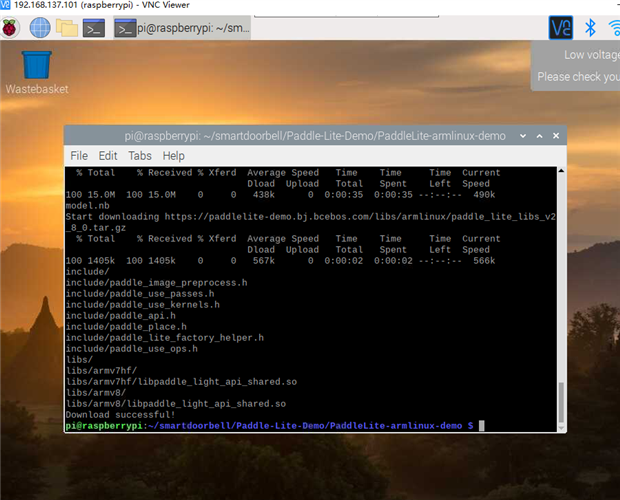This screenshot has width=620, height=500.
Task: Maximize the terminal window
Action: [x=539, y=136]
